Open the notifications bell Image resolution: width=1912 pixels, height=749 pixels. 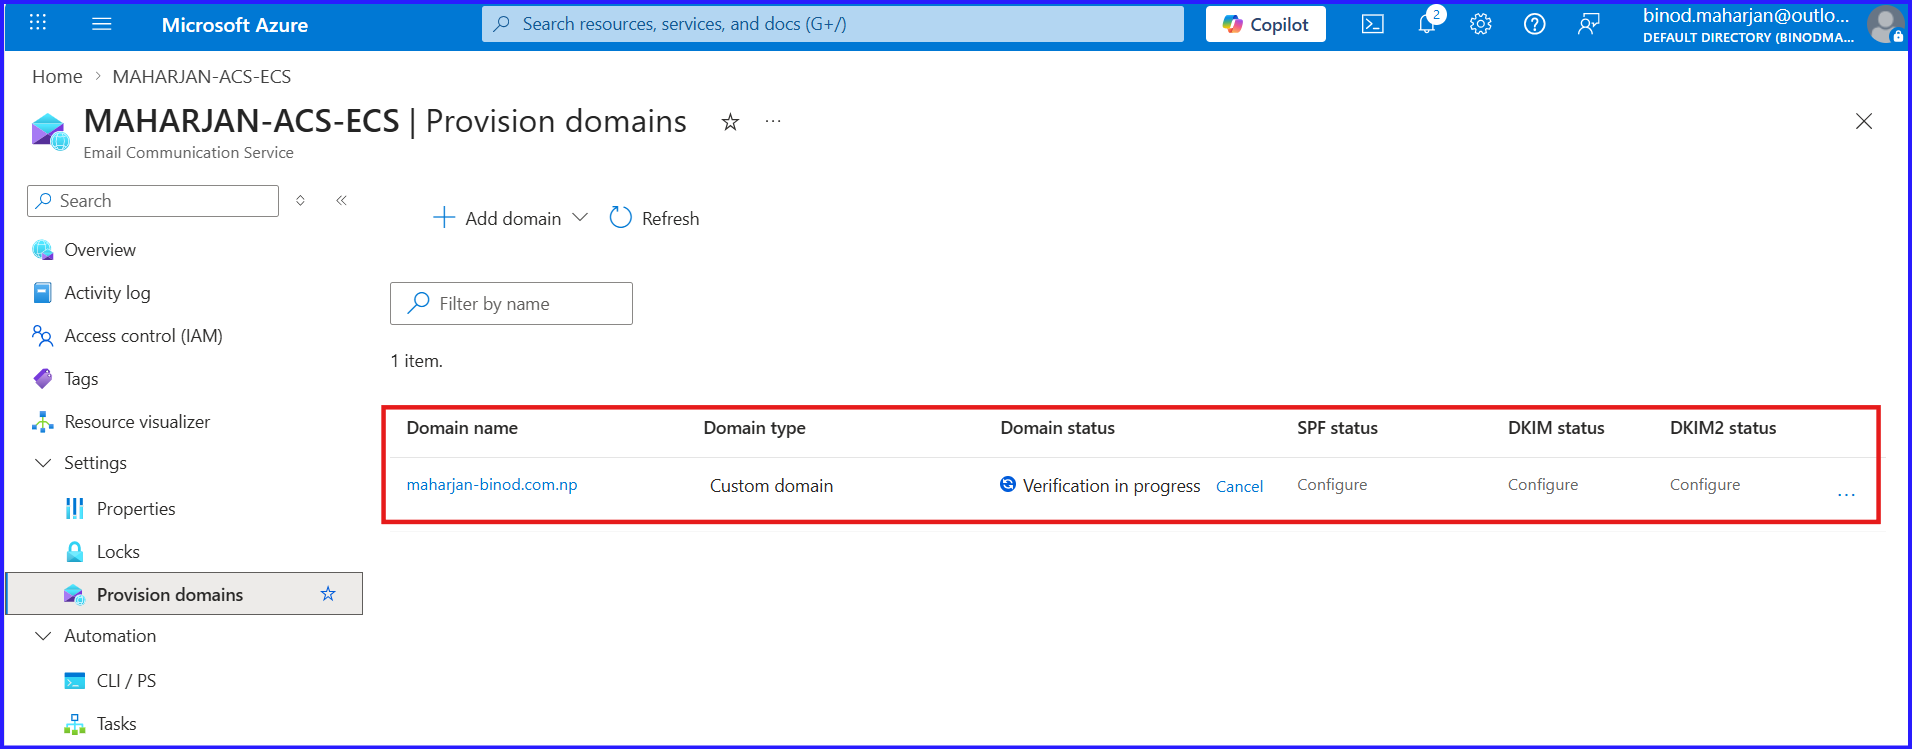pos(1427,24)
